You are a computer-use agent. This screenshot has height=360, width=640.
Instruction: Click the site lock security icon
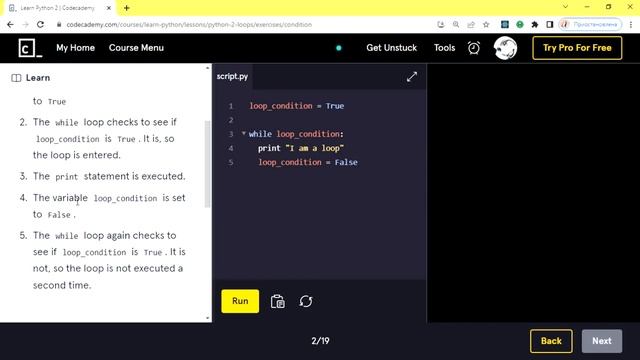59,24
